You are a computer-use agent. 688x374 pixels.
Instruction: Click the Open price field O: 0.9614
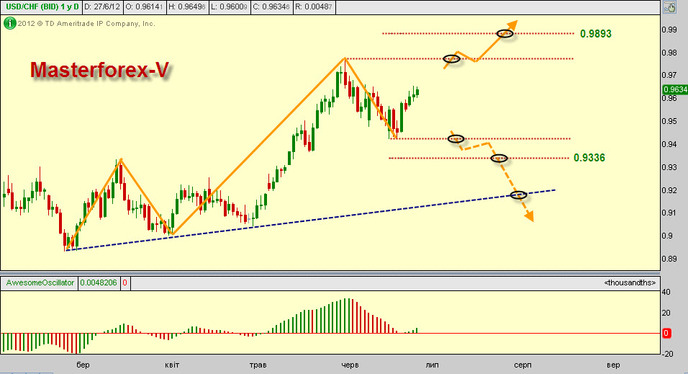click(x=144, y=7)
